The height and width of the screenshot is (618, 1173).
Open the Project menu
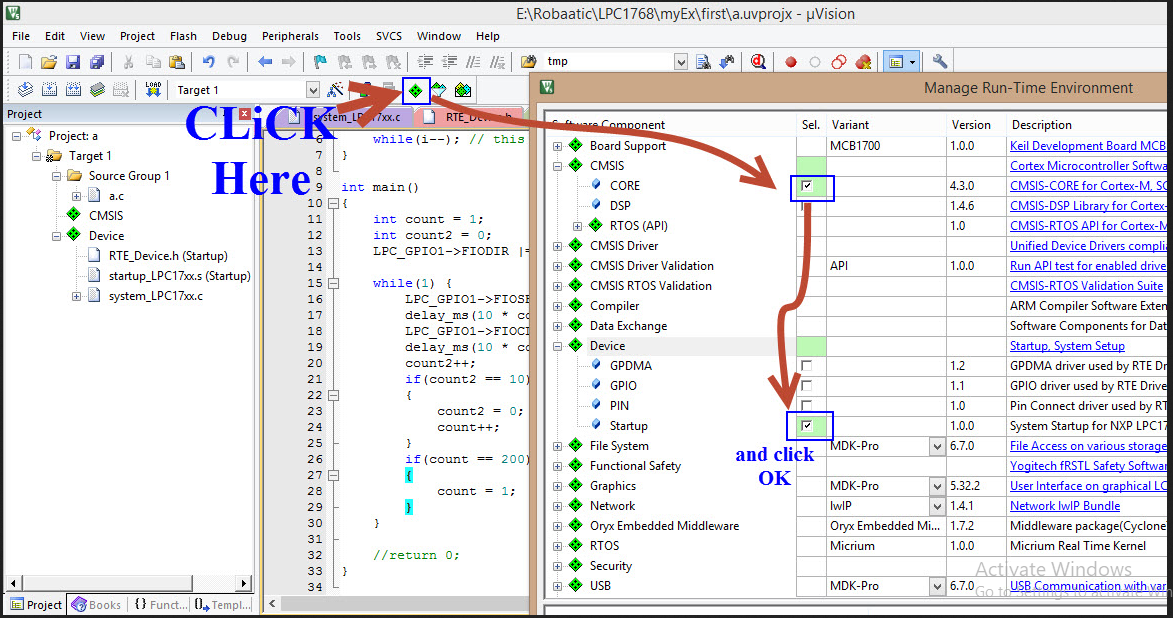138,36
